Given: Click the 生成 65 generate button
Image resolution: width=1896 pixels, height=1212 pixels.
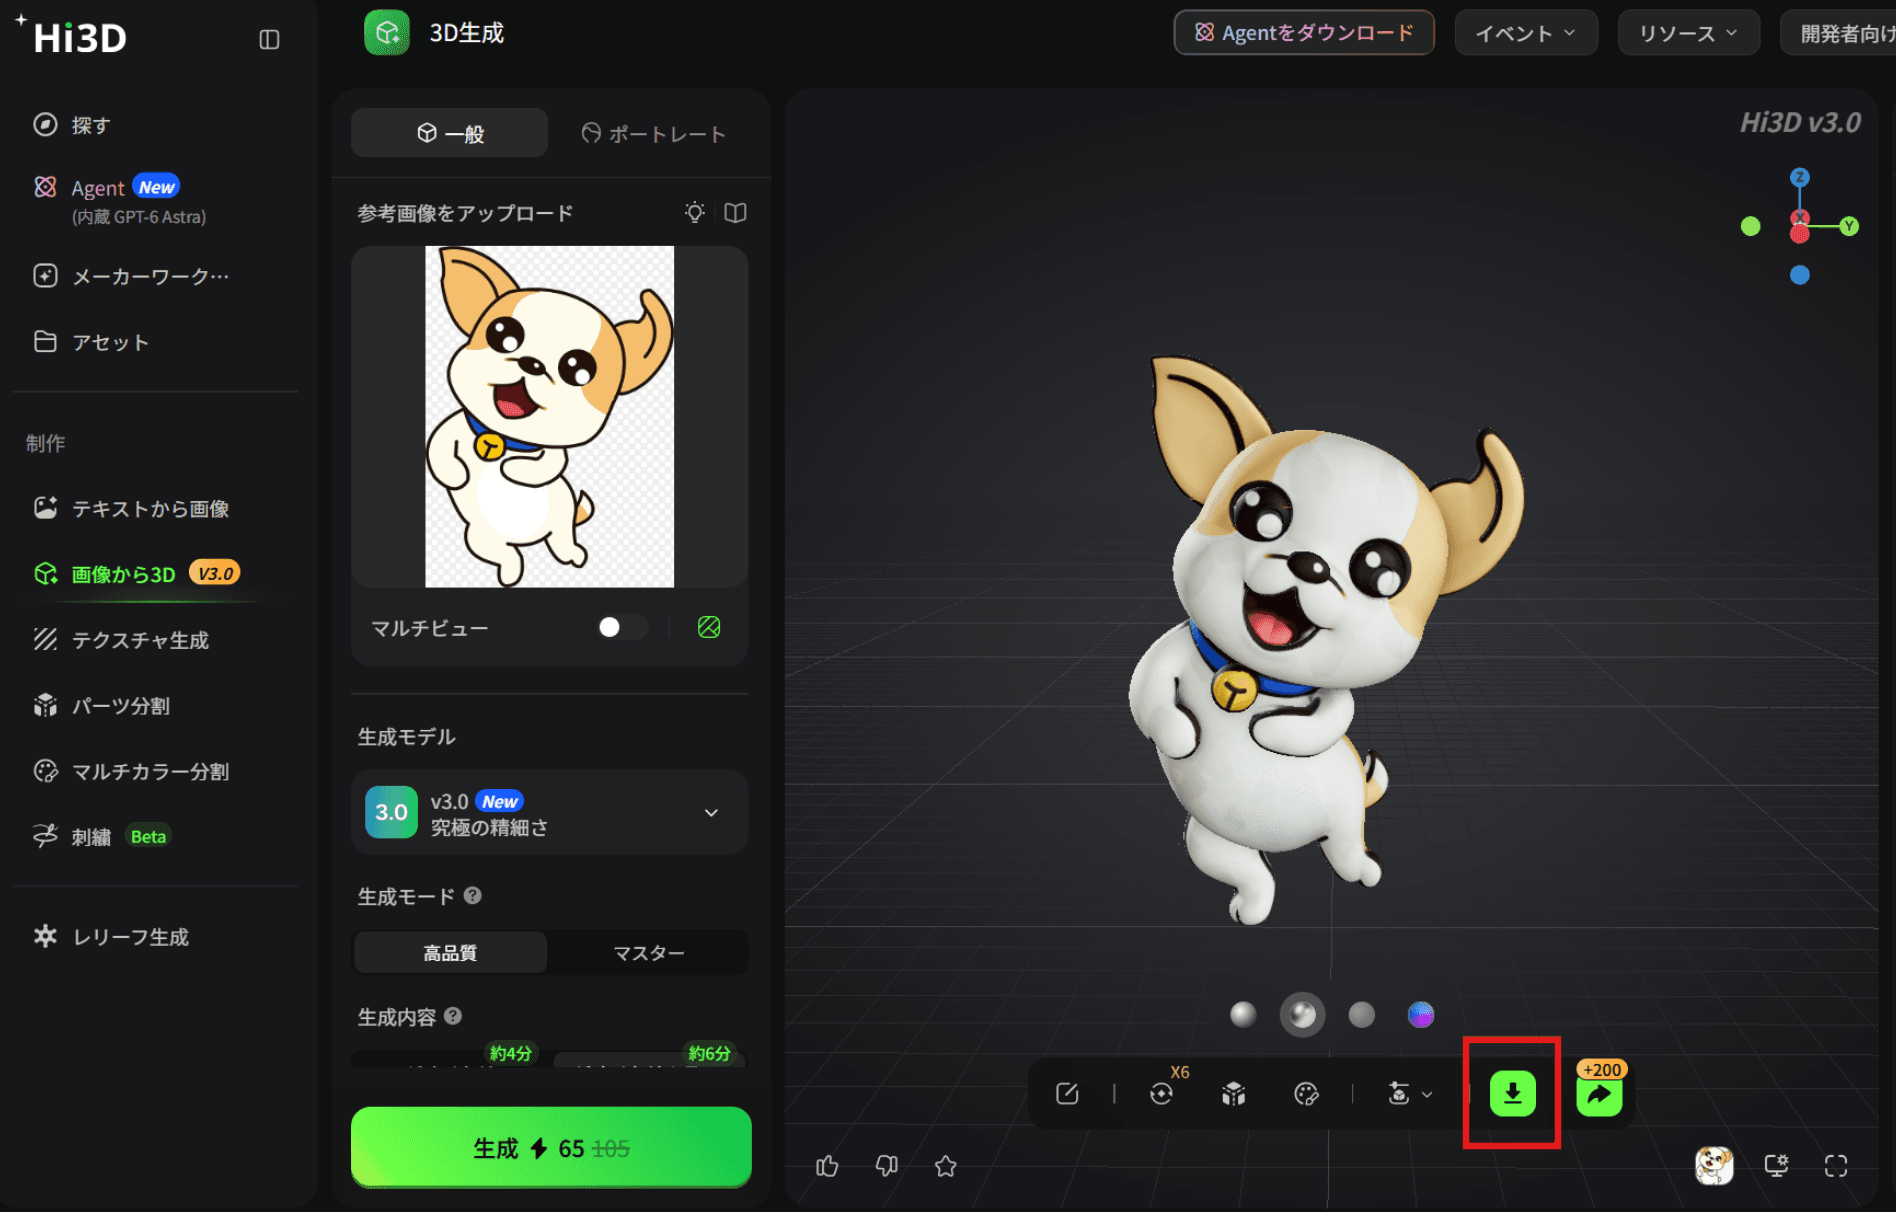Looking at the screenshot, I should (551, 1147).
